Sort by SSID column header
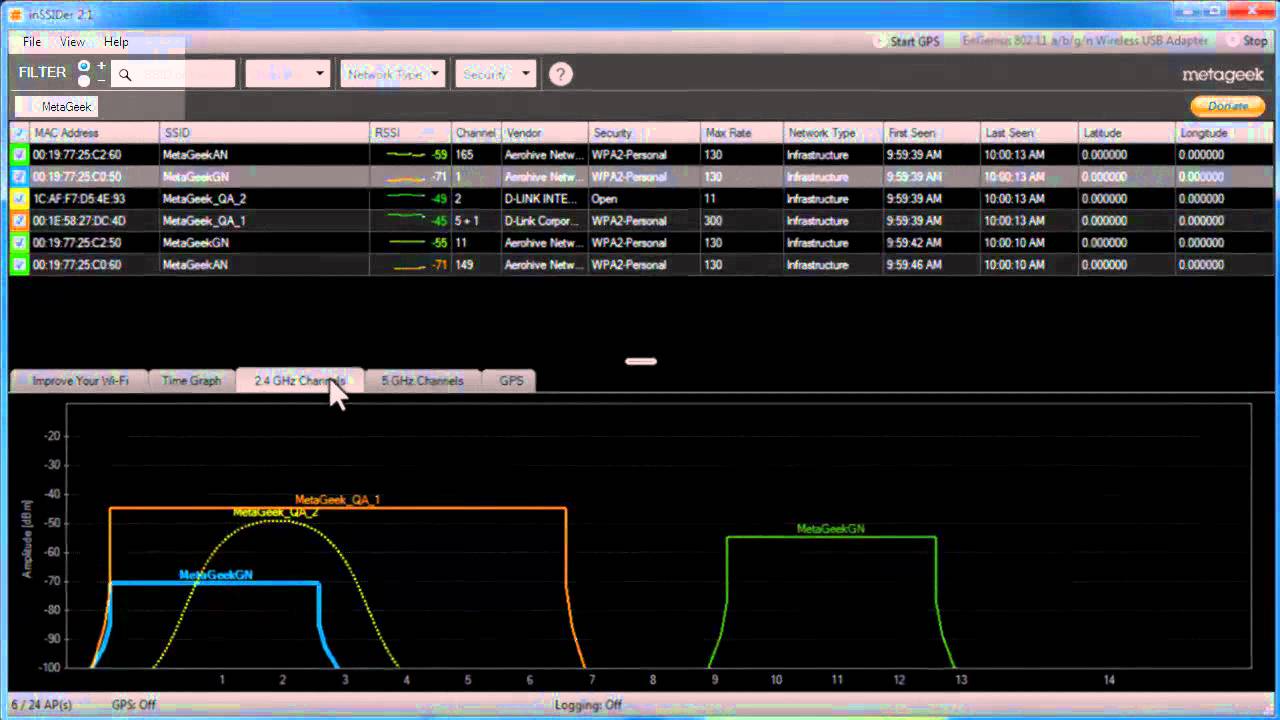This screenshot has height=720, width=1280. pyautogui.click(x=264, y=133)
